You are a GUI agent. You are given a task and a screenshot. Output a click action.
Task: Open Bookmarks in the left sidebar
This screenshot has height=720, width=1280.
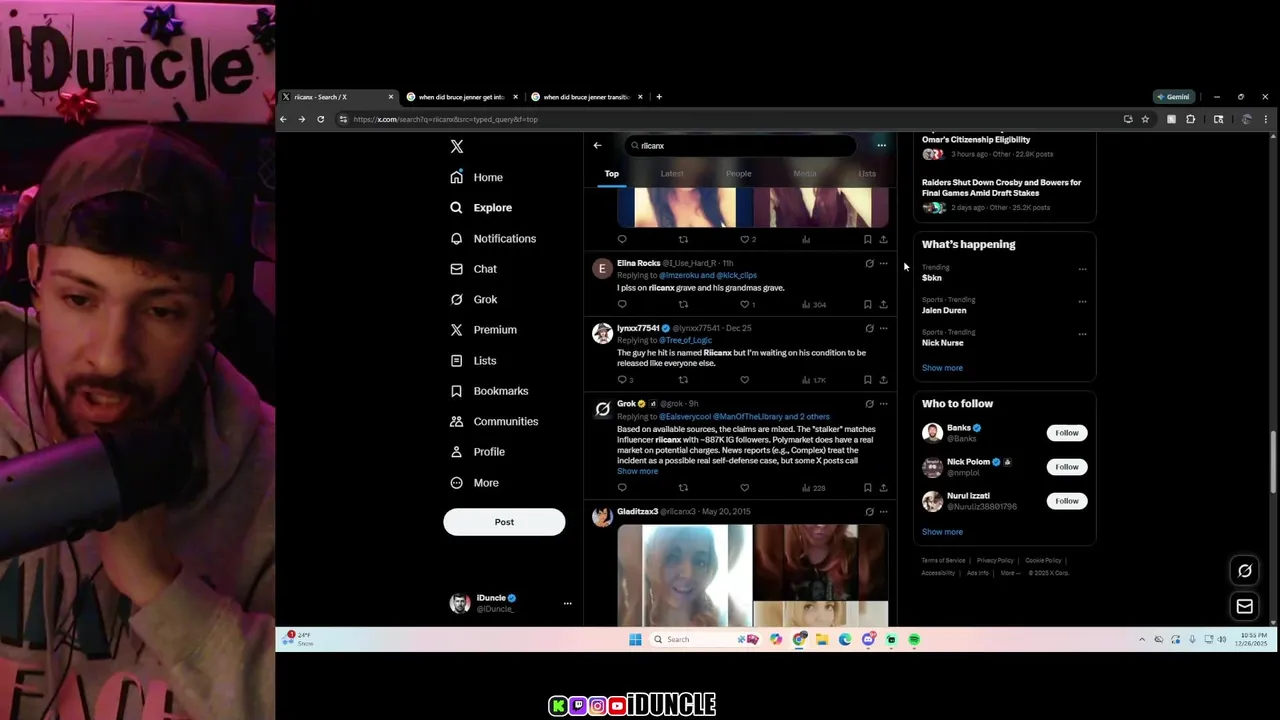coord(489,391)
